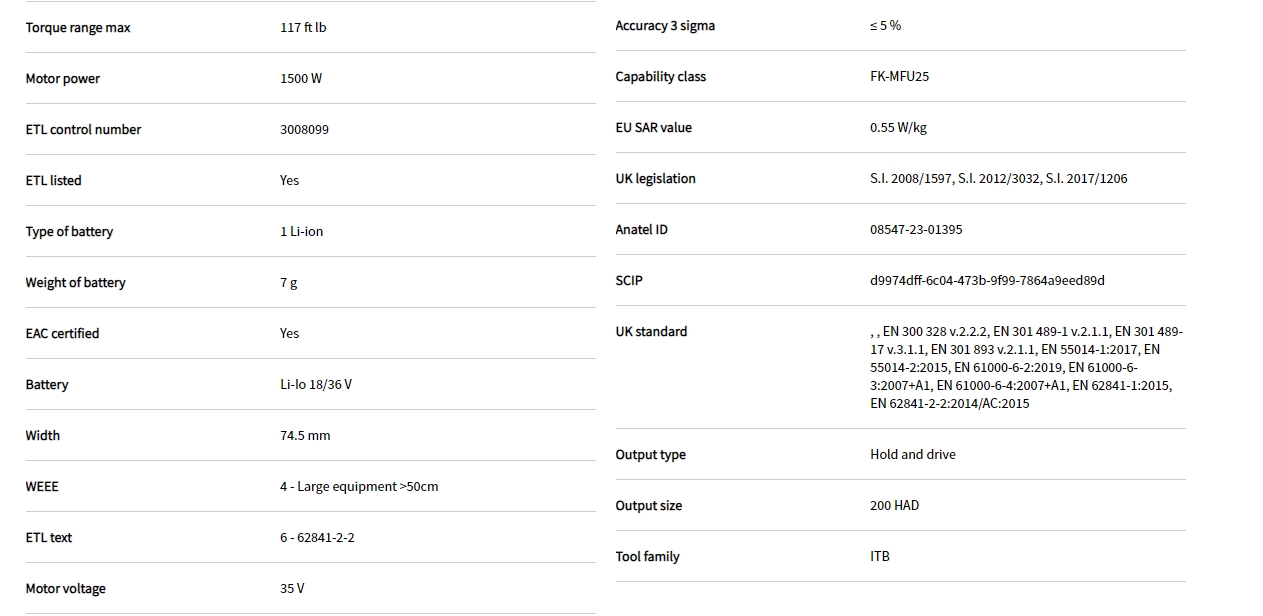This screenshot has width=1263, height=616.
Task: Click the Output size 200 HAD value
Action: point(894,506)
